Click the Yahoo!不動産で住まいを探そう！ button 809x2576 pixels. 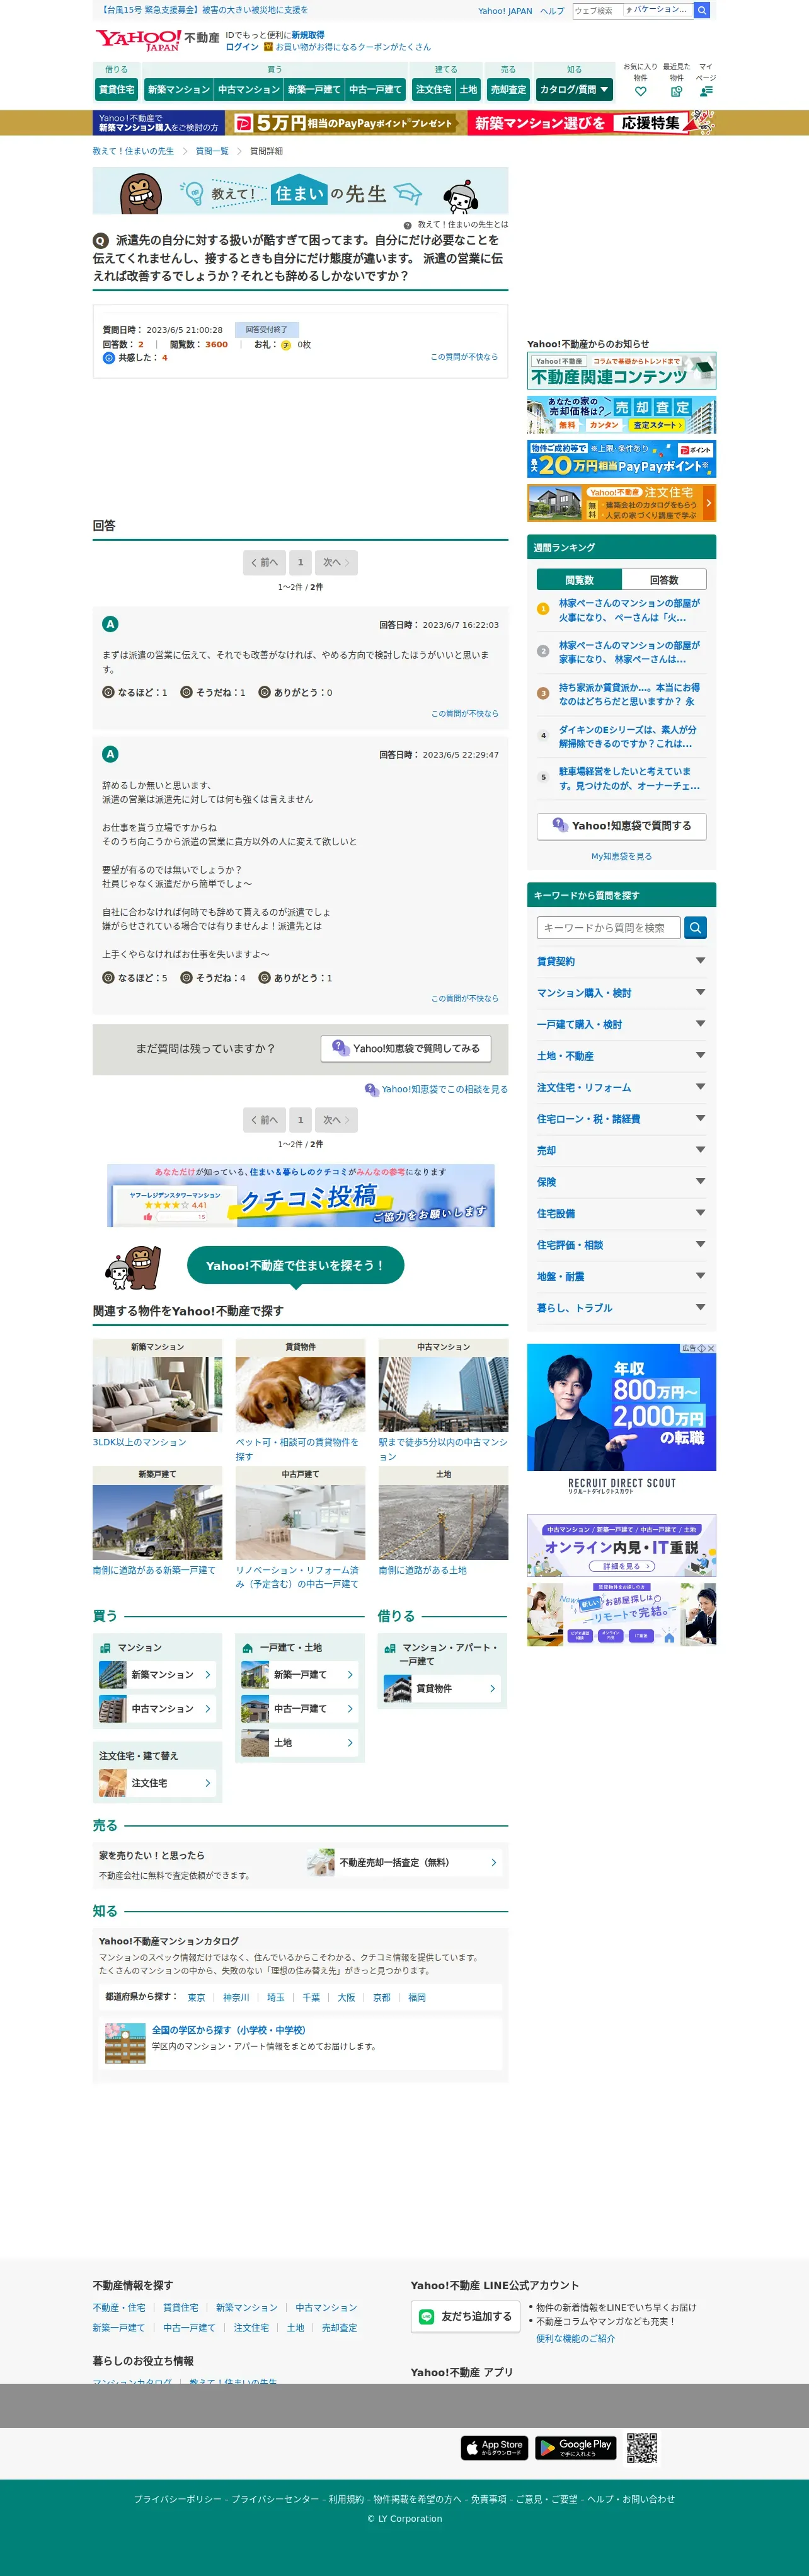coord(295,1265)
